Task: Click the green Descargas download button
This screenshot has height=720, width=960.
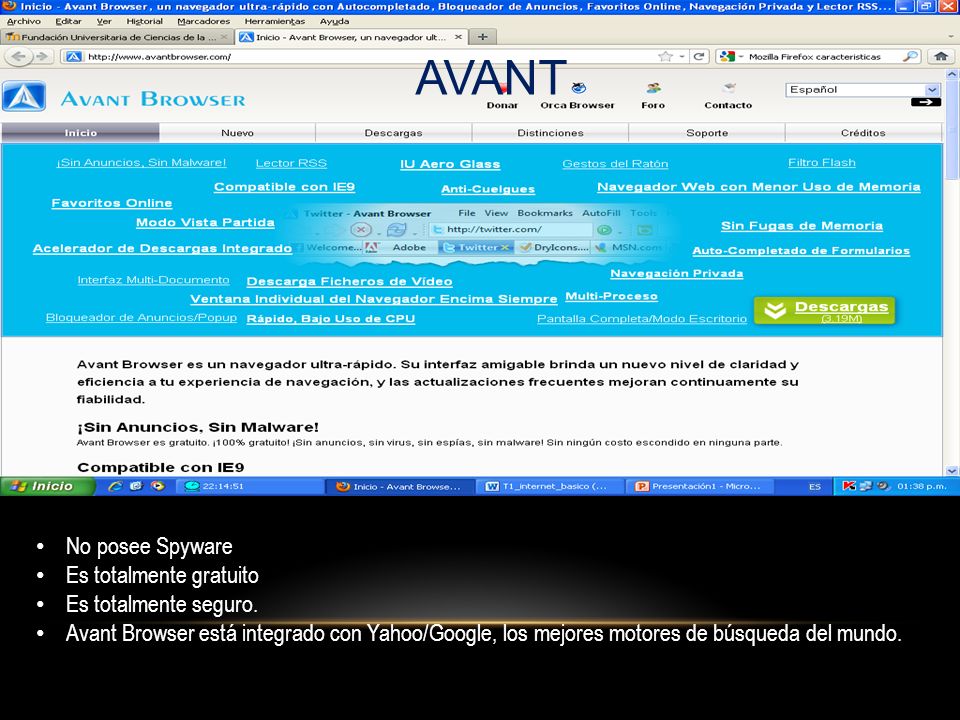Action: coord(825,310)
